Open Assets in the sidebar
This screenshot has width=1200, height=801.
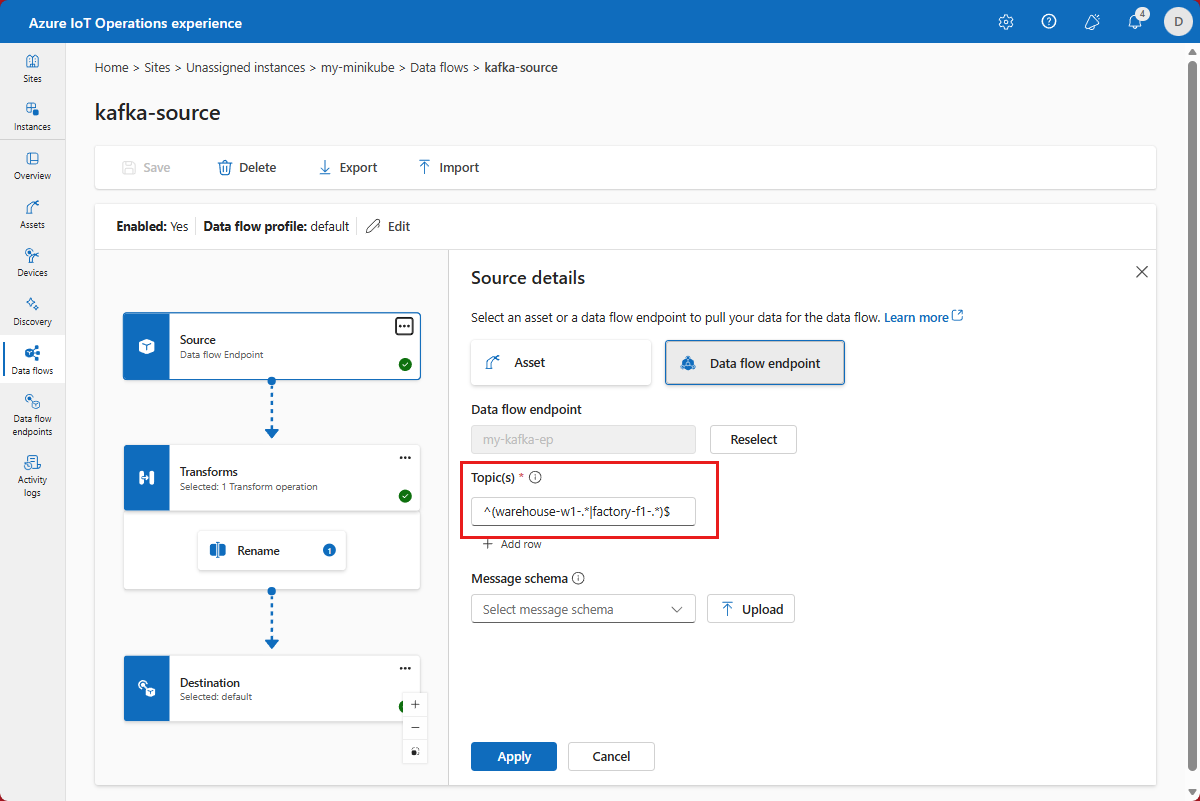click(32, 214)
